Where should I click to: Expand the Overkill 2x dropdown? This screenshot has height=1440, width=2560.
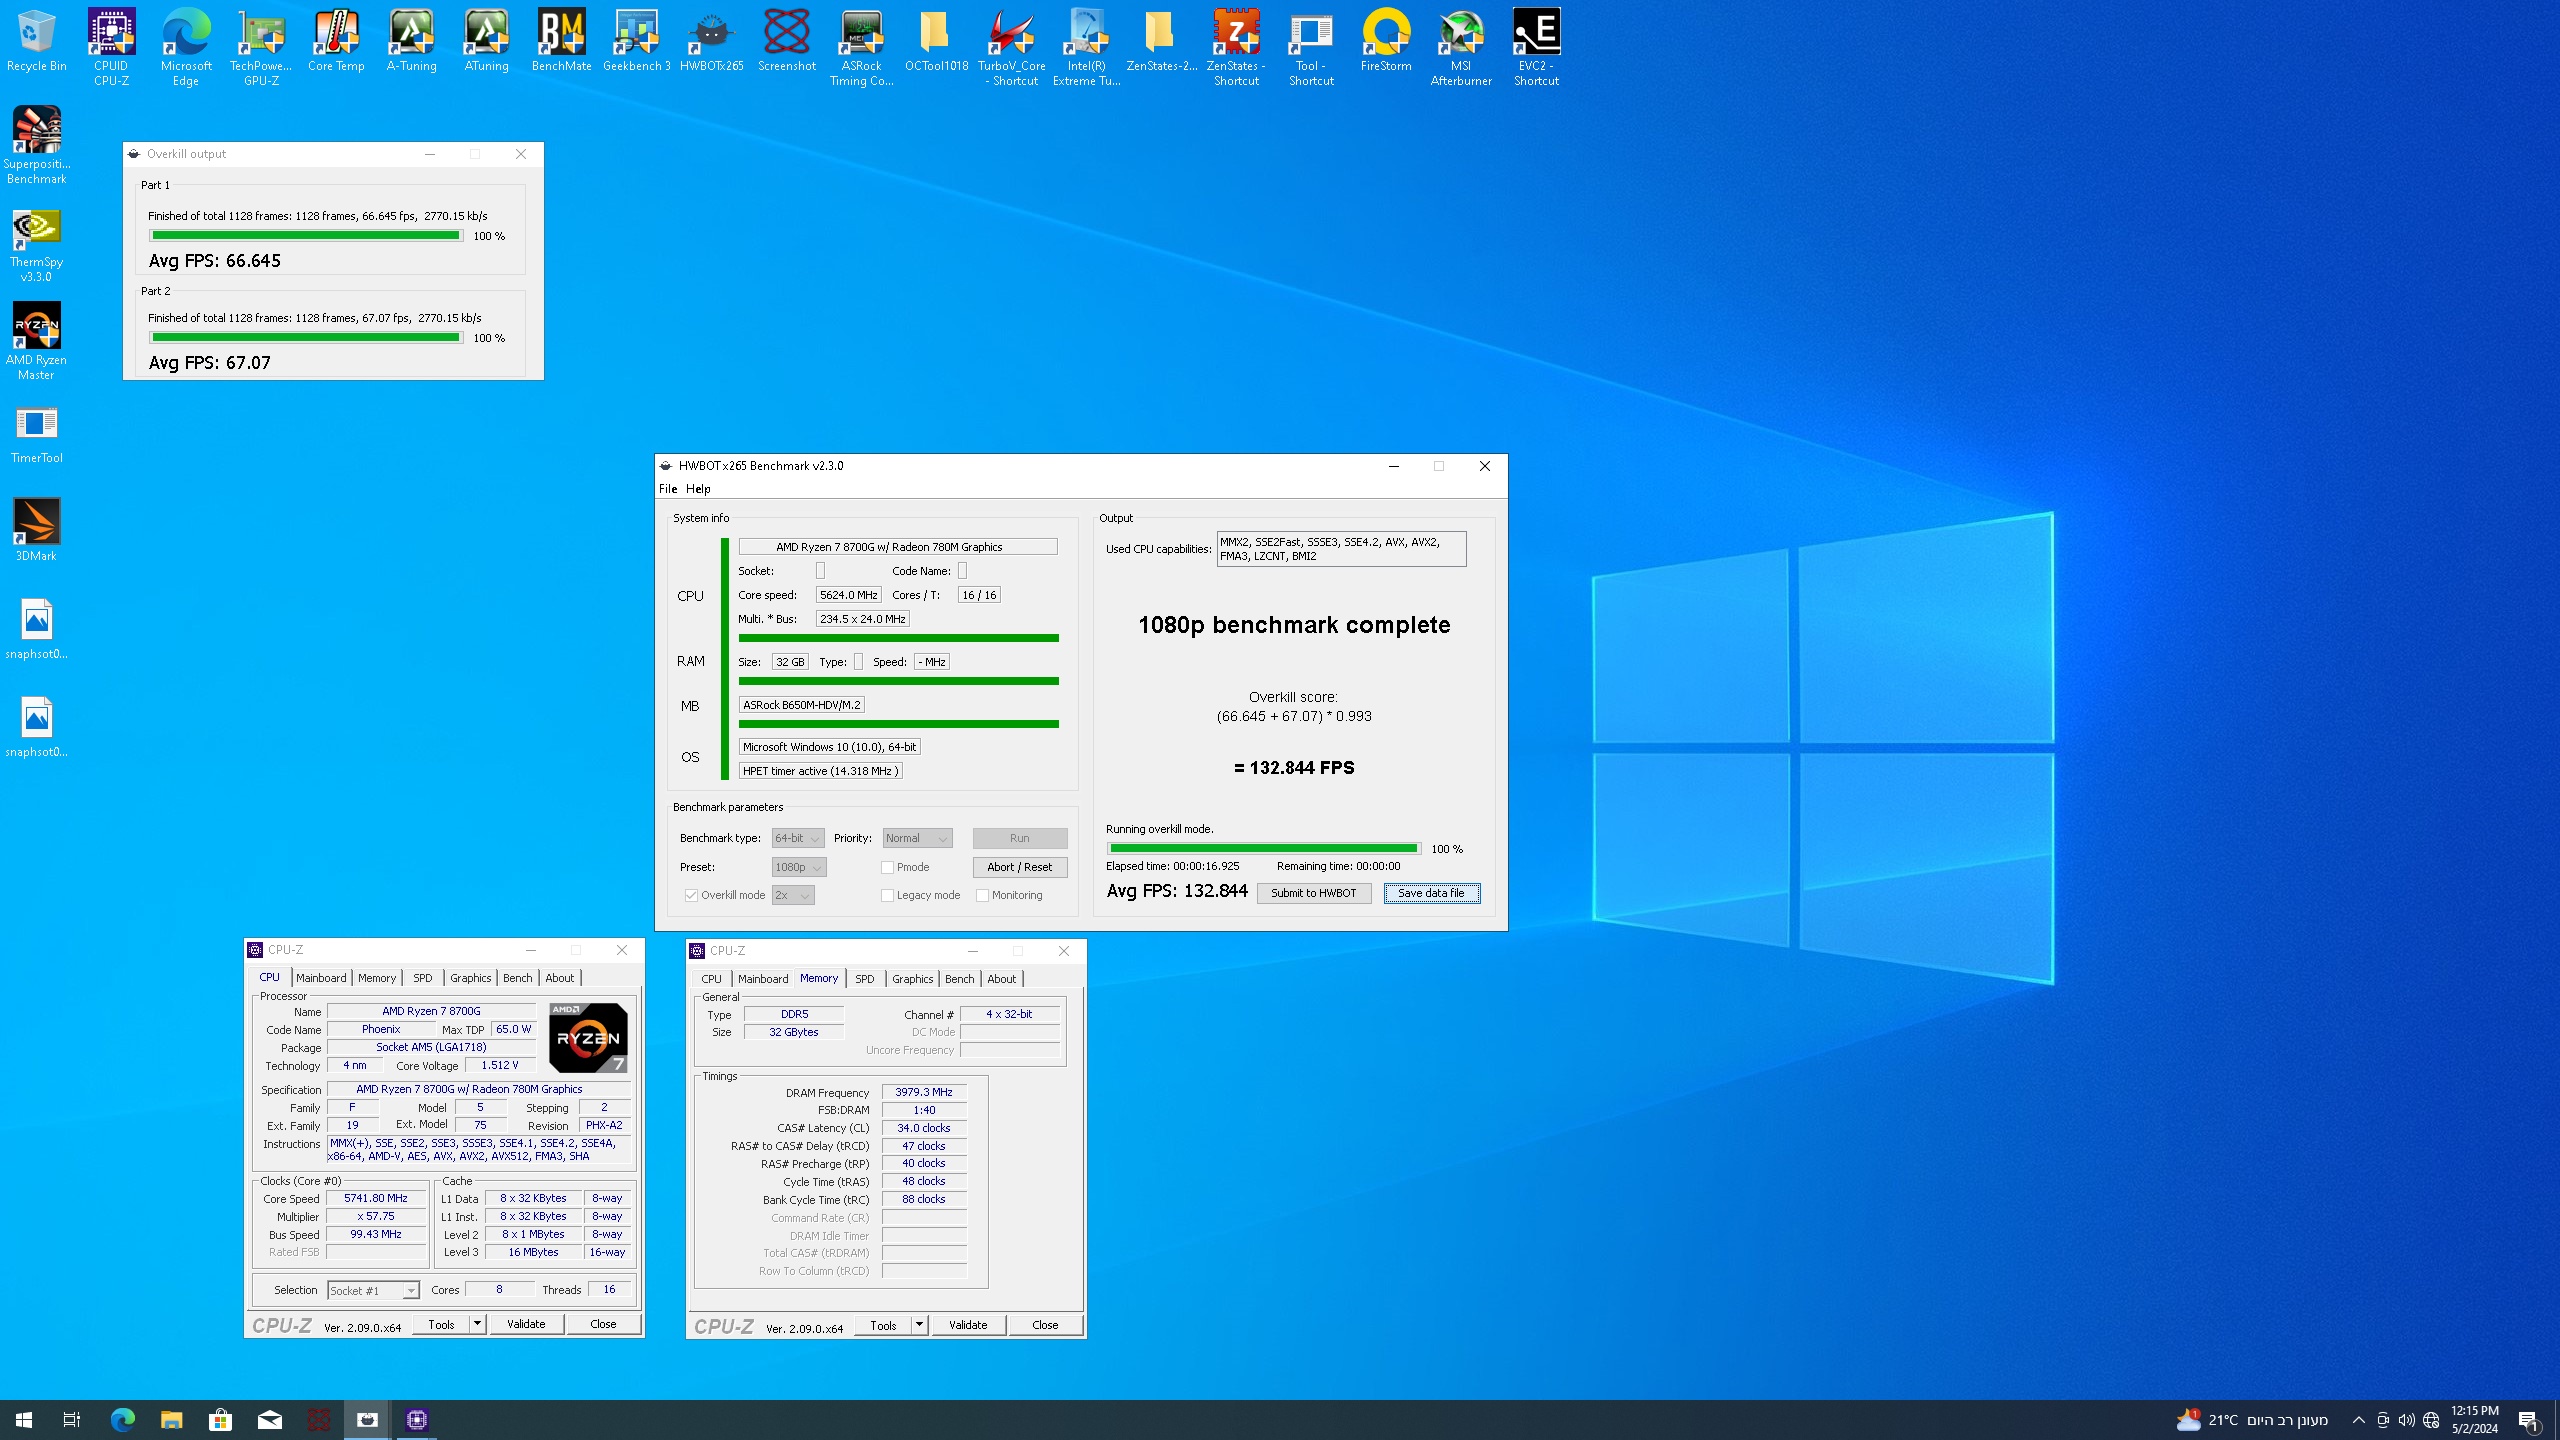[x=793, y=895]
